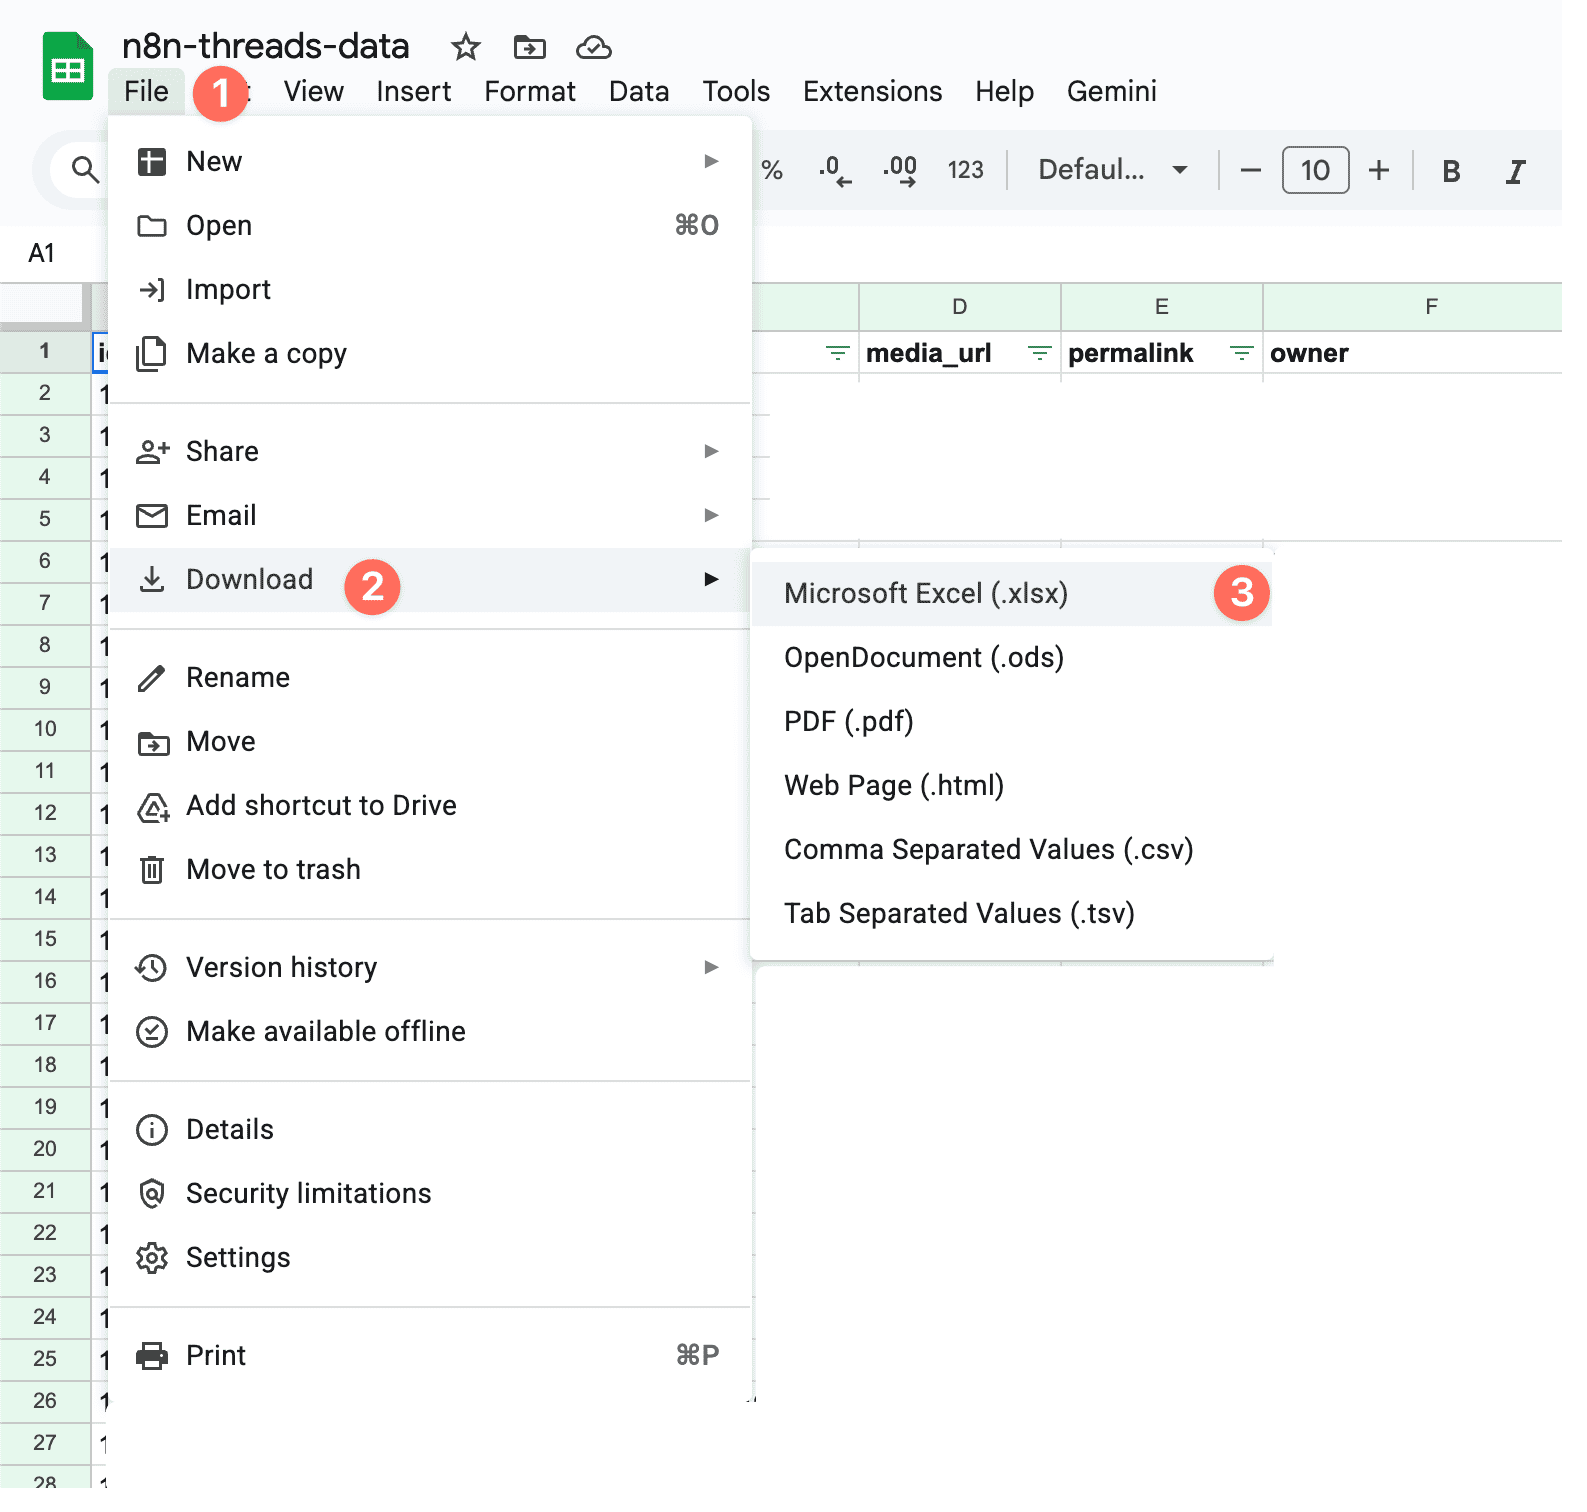This screenshot has height=1512, width=1587.
Task: Open Security limitations
Action: click(x=429, y=1193)
